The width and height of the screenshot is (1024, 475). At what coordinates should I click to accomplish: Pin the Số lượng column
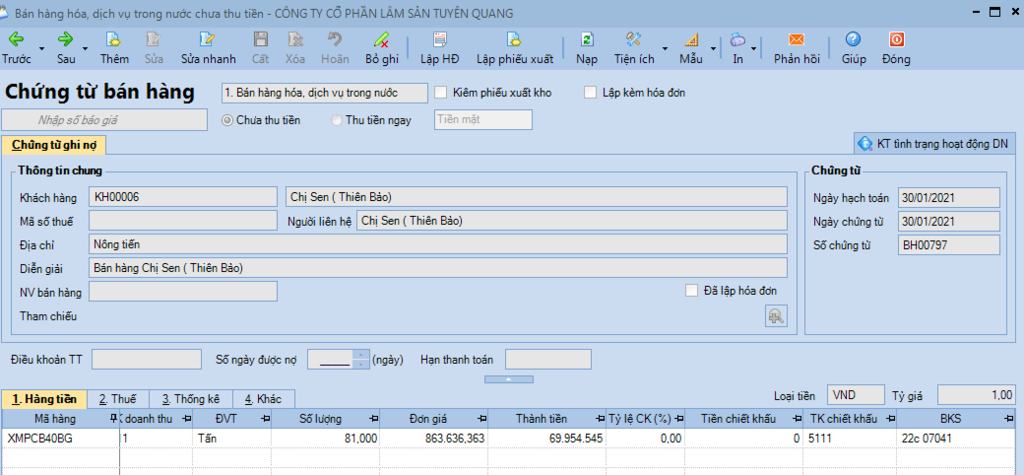pyautogui.click(x=374, y=419)
